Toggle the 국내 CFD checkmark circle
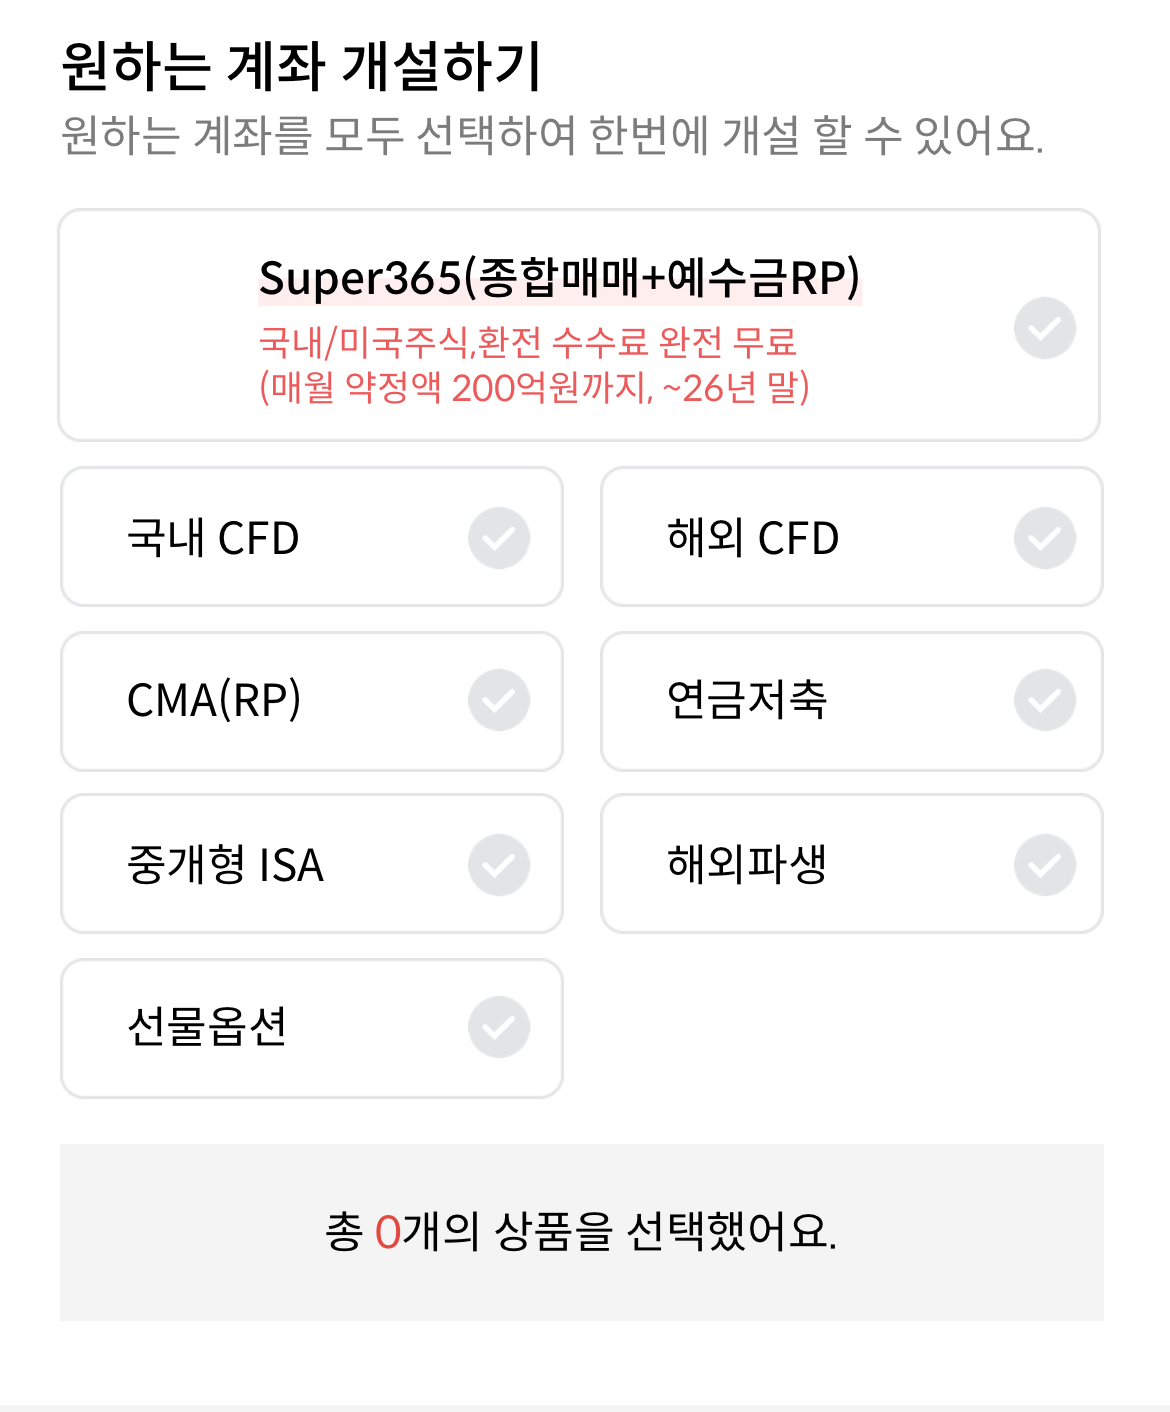1170x1412 pixels. pos(499,538)
